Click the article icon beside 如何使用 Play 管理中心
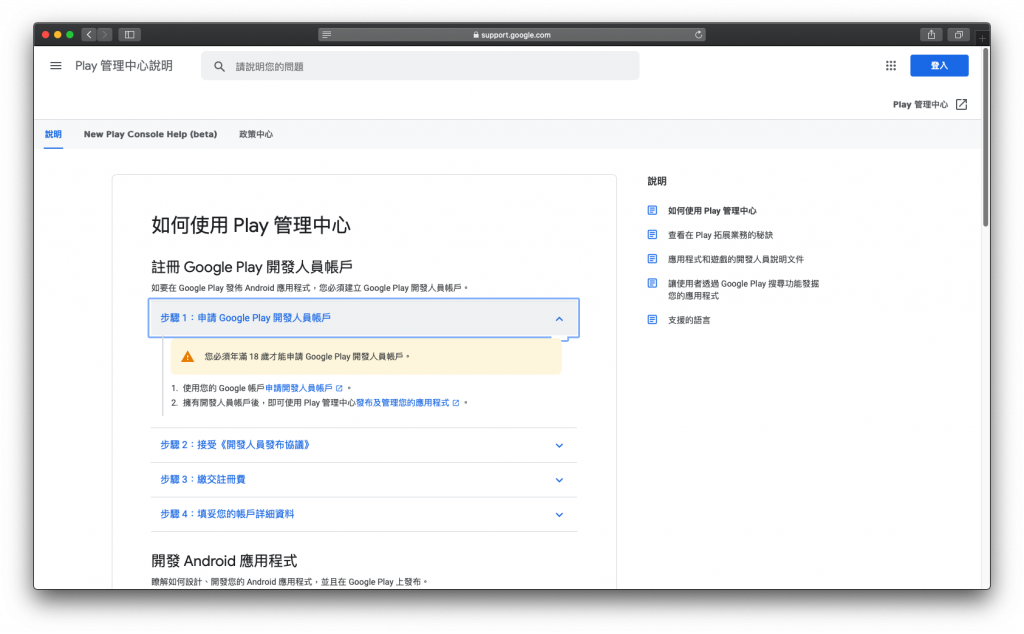The height and width of the screenshot is (634, 1024). point(652,210)
